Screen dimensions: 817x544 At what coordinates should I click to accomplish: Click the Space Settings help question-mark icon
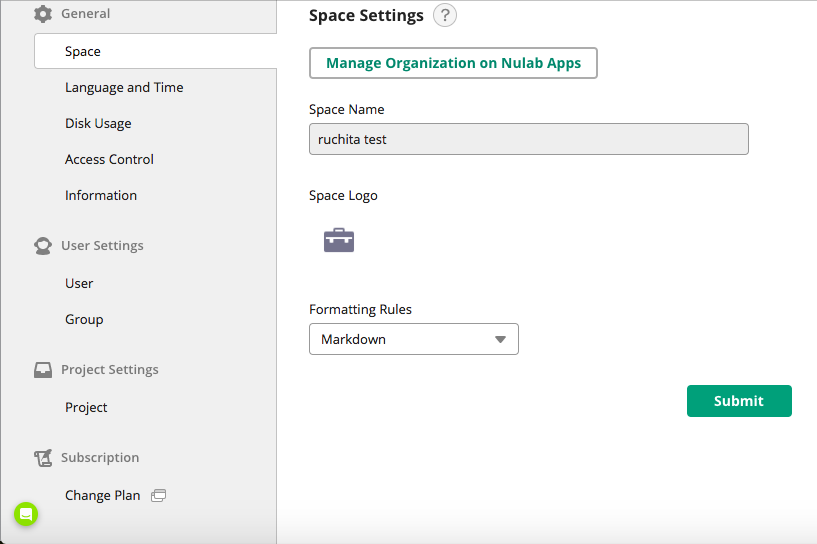[444, 15]
